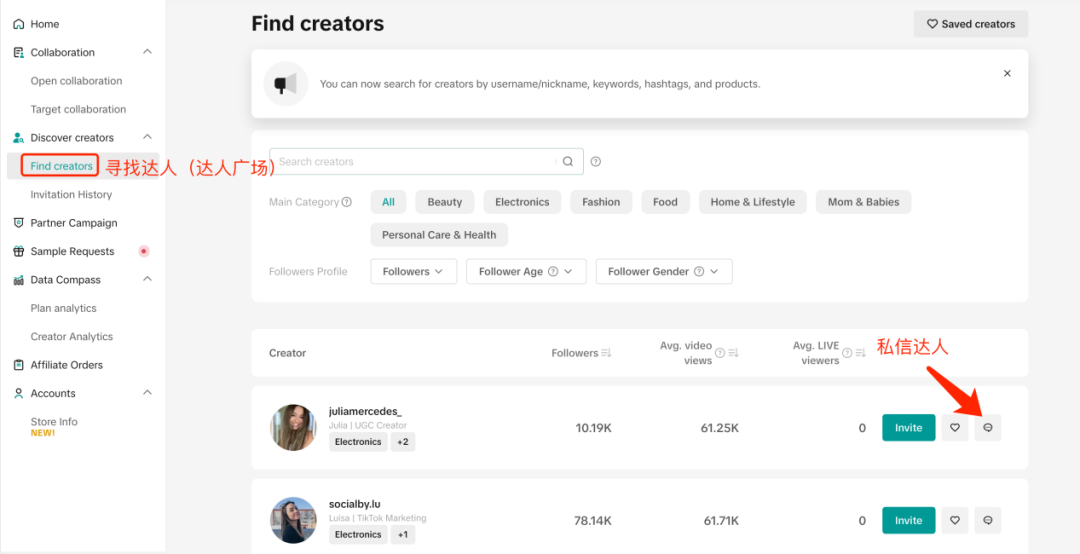Open the Followers dropdown

point(413,271)
